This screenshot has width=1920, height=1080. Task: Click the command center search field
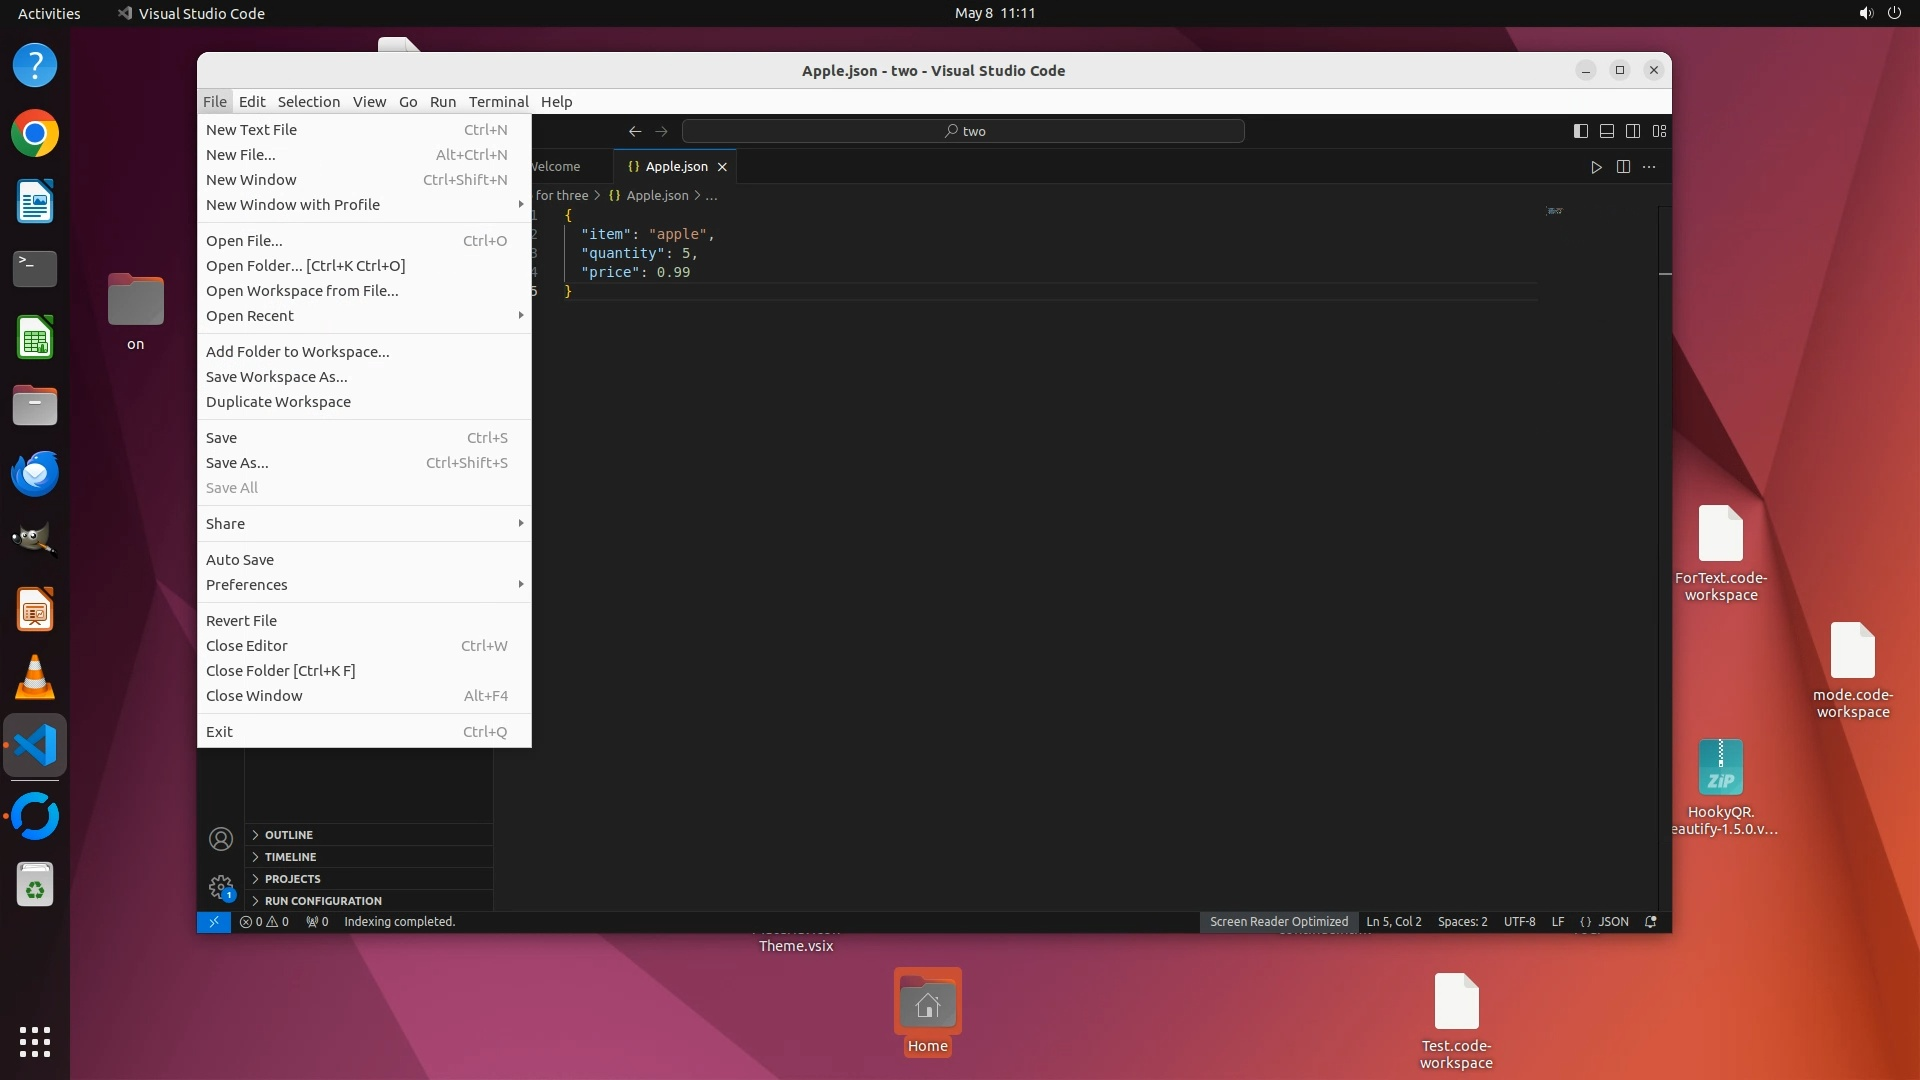pyautogui.click(x=963, y=131)
